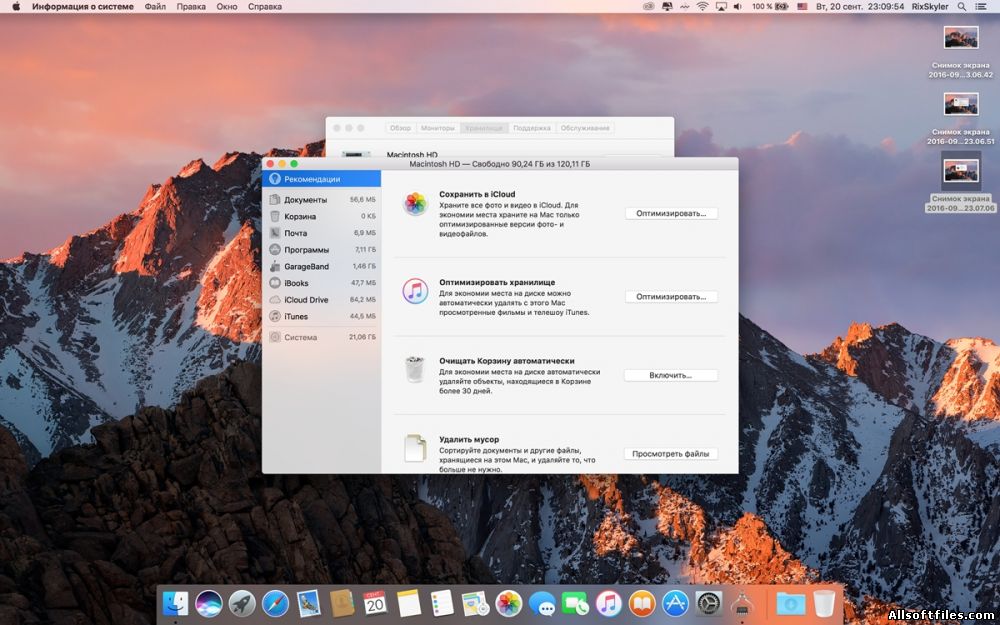Switch to Обзор tab in back window
This screenshot has width=1000, height=625.
click(401, 128)
